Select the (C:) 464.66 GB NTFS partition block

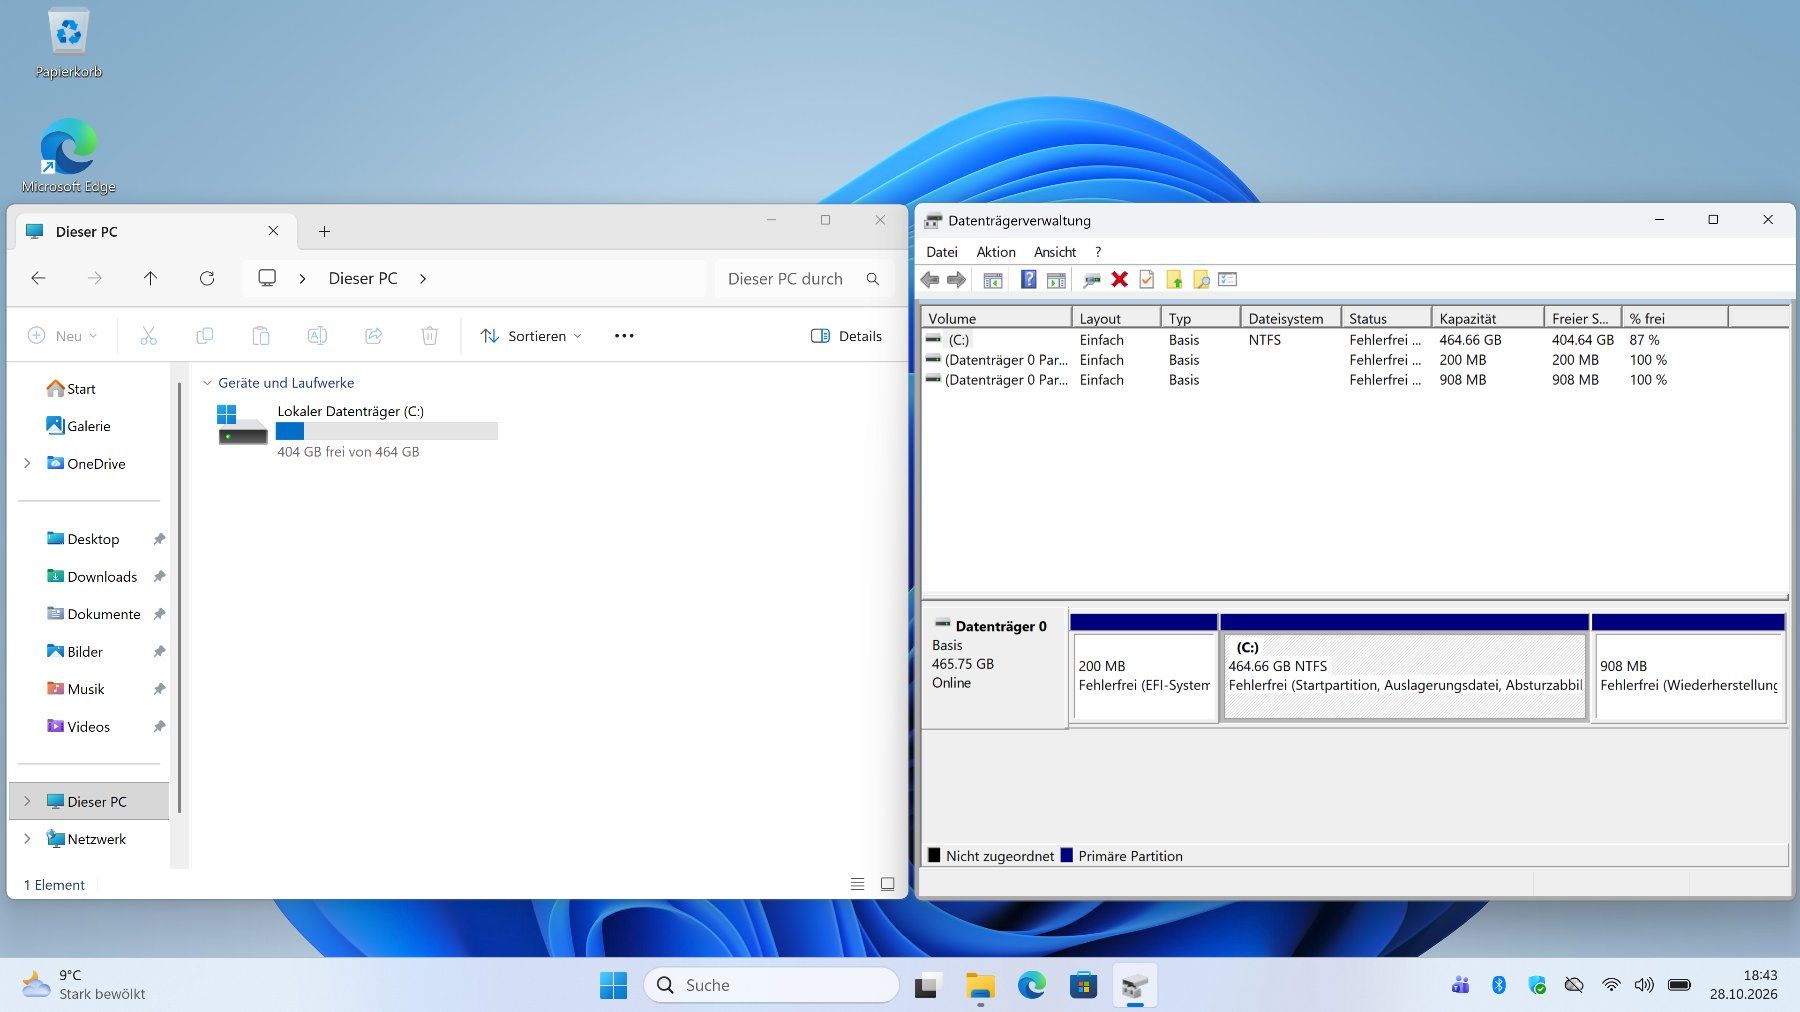tap(1405, 667)
